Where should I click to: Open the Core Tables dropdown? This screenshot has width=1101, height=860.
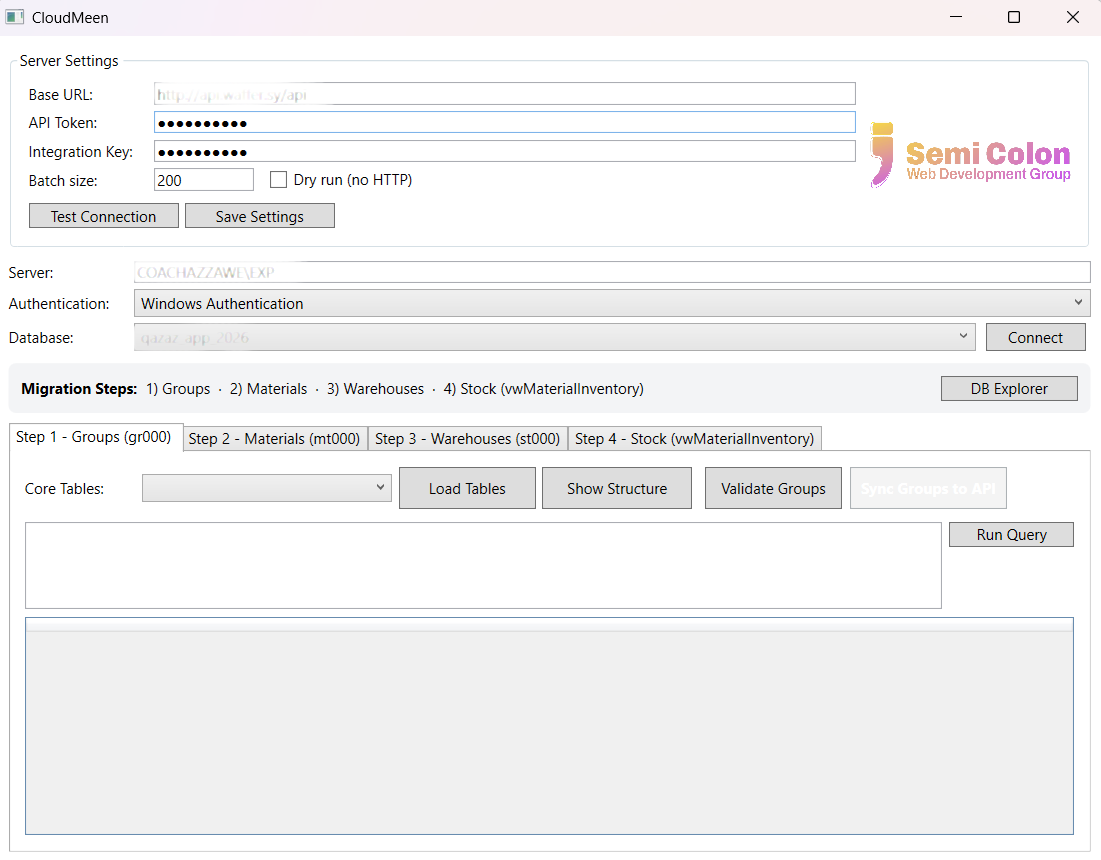coord(267,488)
